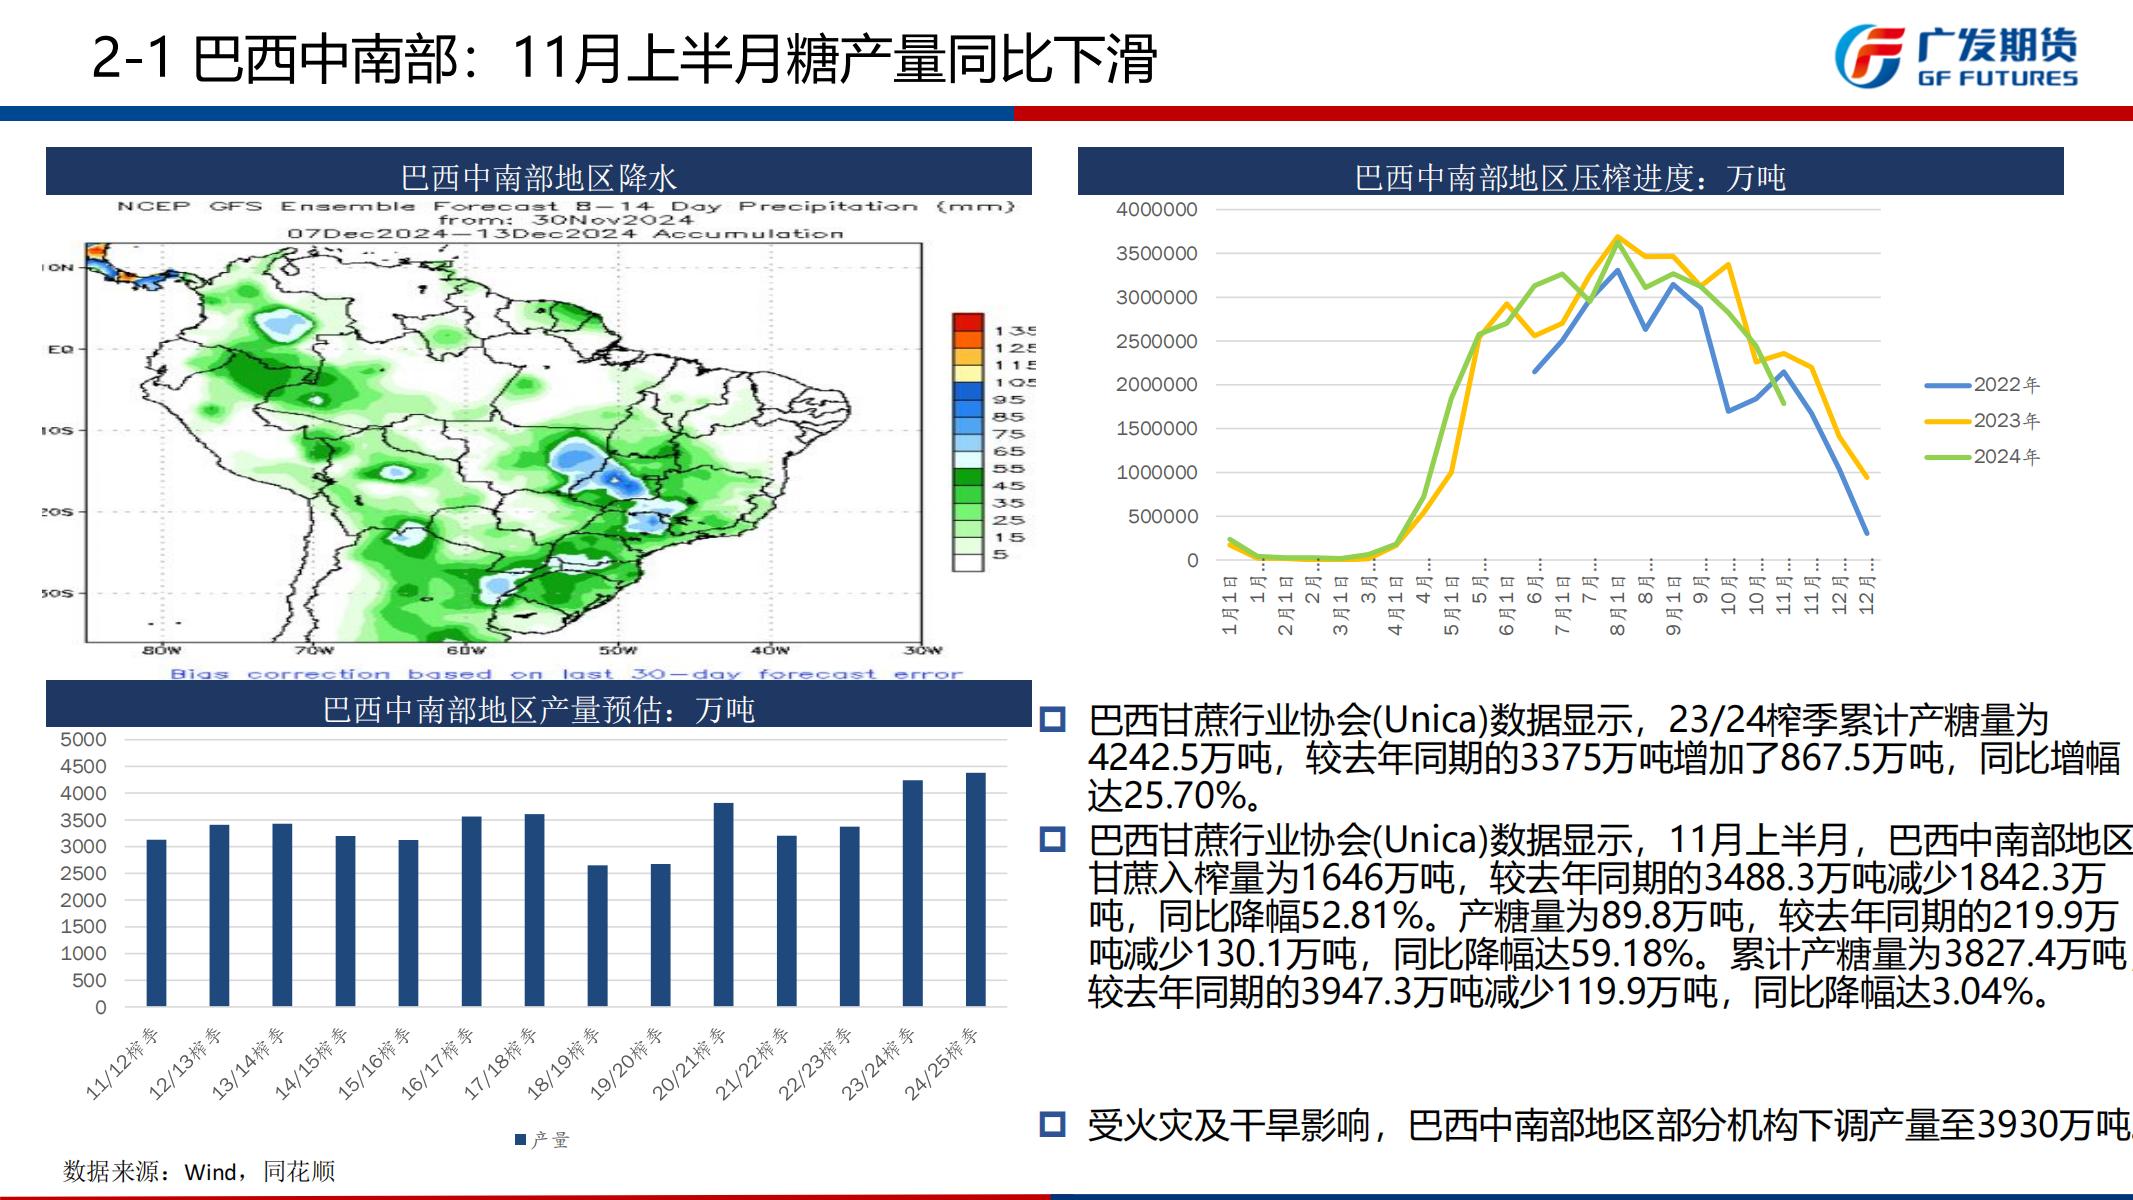Click '07Dec2024—13Dec2024 Accumulation' on the map

click(x=566, y=234)
